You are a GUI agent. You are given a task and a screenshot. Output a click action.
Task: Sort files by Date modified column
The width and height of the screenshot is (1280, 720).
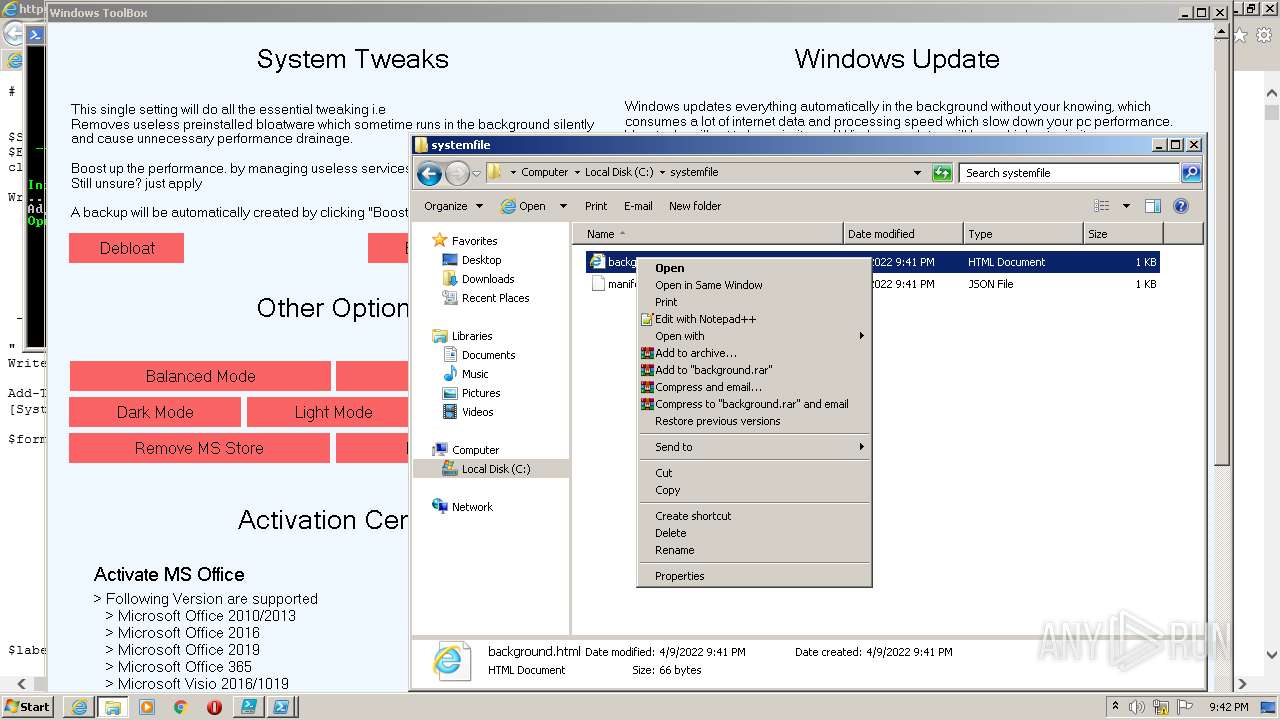[x=903, y=234]
